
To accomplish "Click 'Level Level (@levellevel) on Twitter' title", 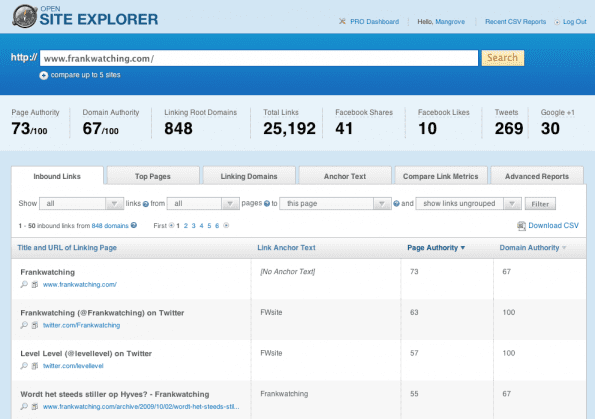I will coord(86,353).
